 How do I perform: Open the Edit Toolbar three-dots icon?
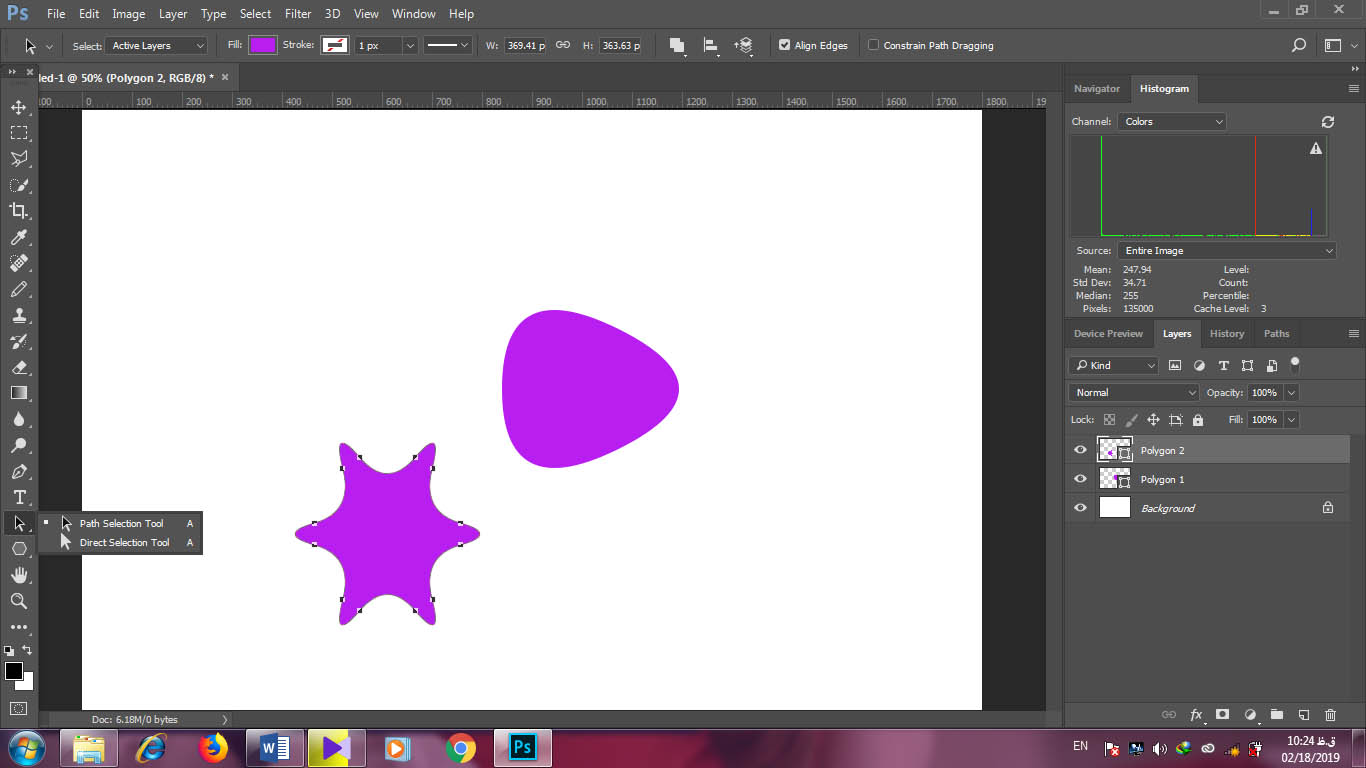click(x=19, y=627)
